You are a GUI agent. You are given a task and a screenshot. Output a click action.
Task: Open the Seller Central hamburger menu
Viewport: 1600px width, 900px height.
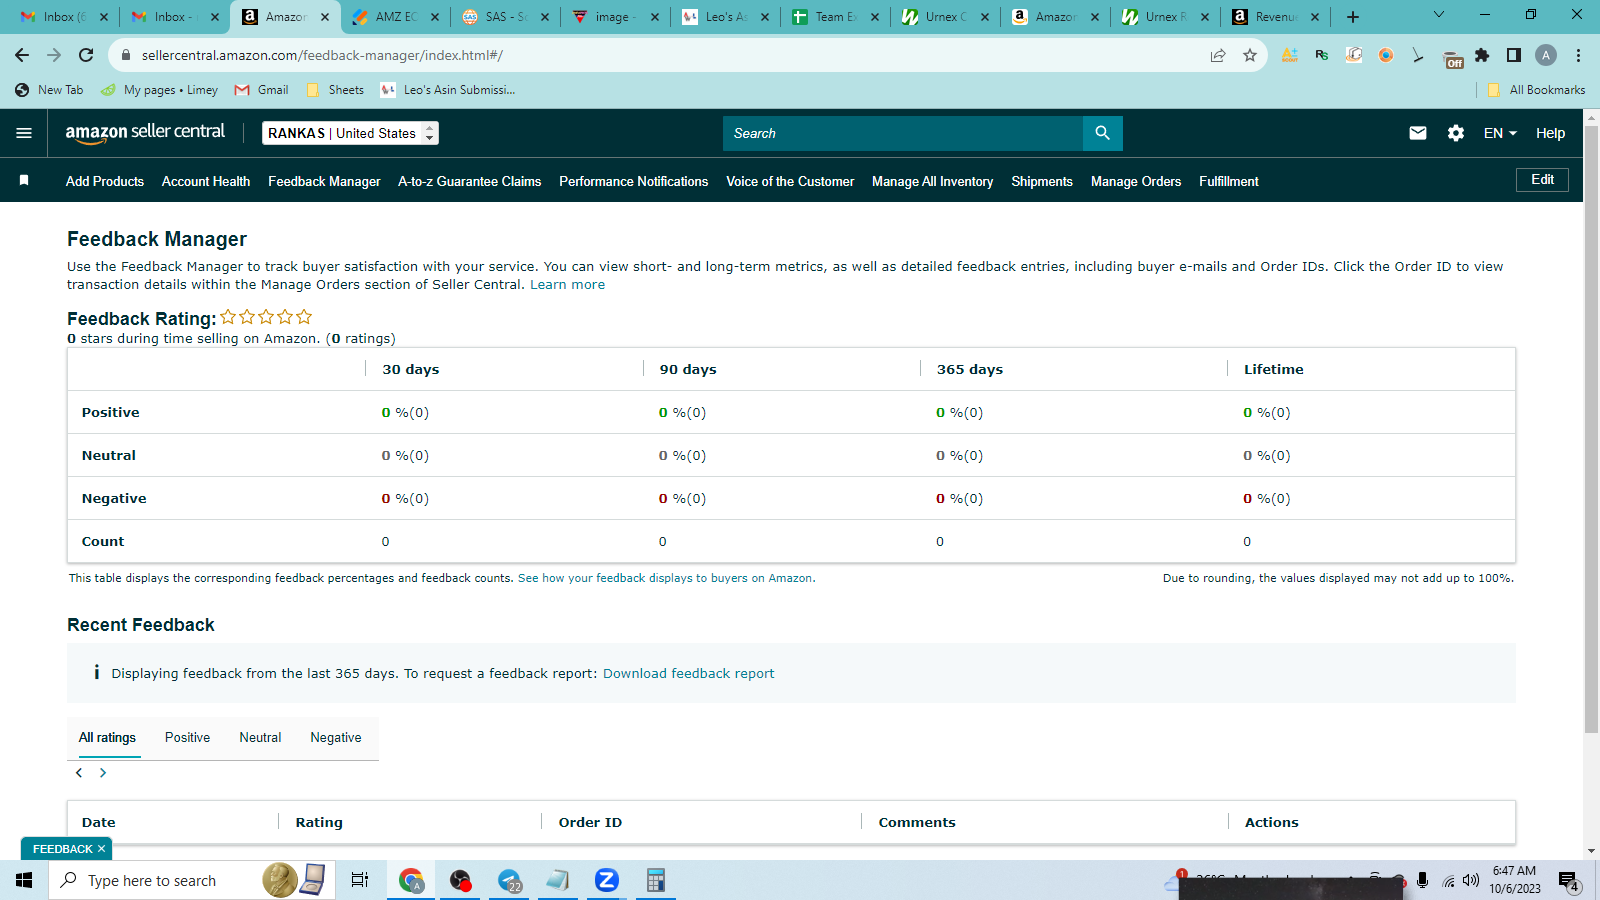24,133
